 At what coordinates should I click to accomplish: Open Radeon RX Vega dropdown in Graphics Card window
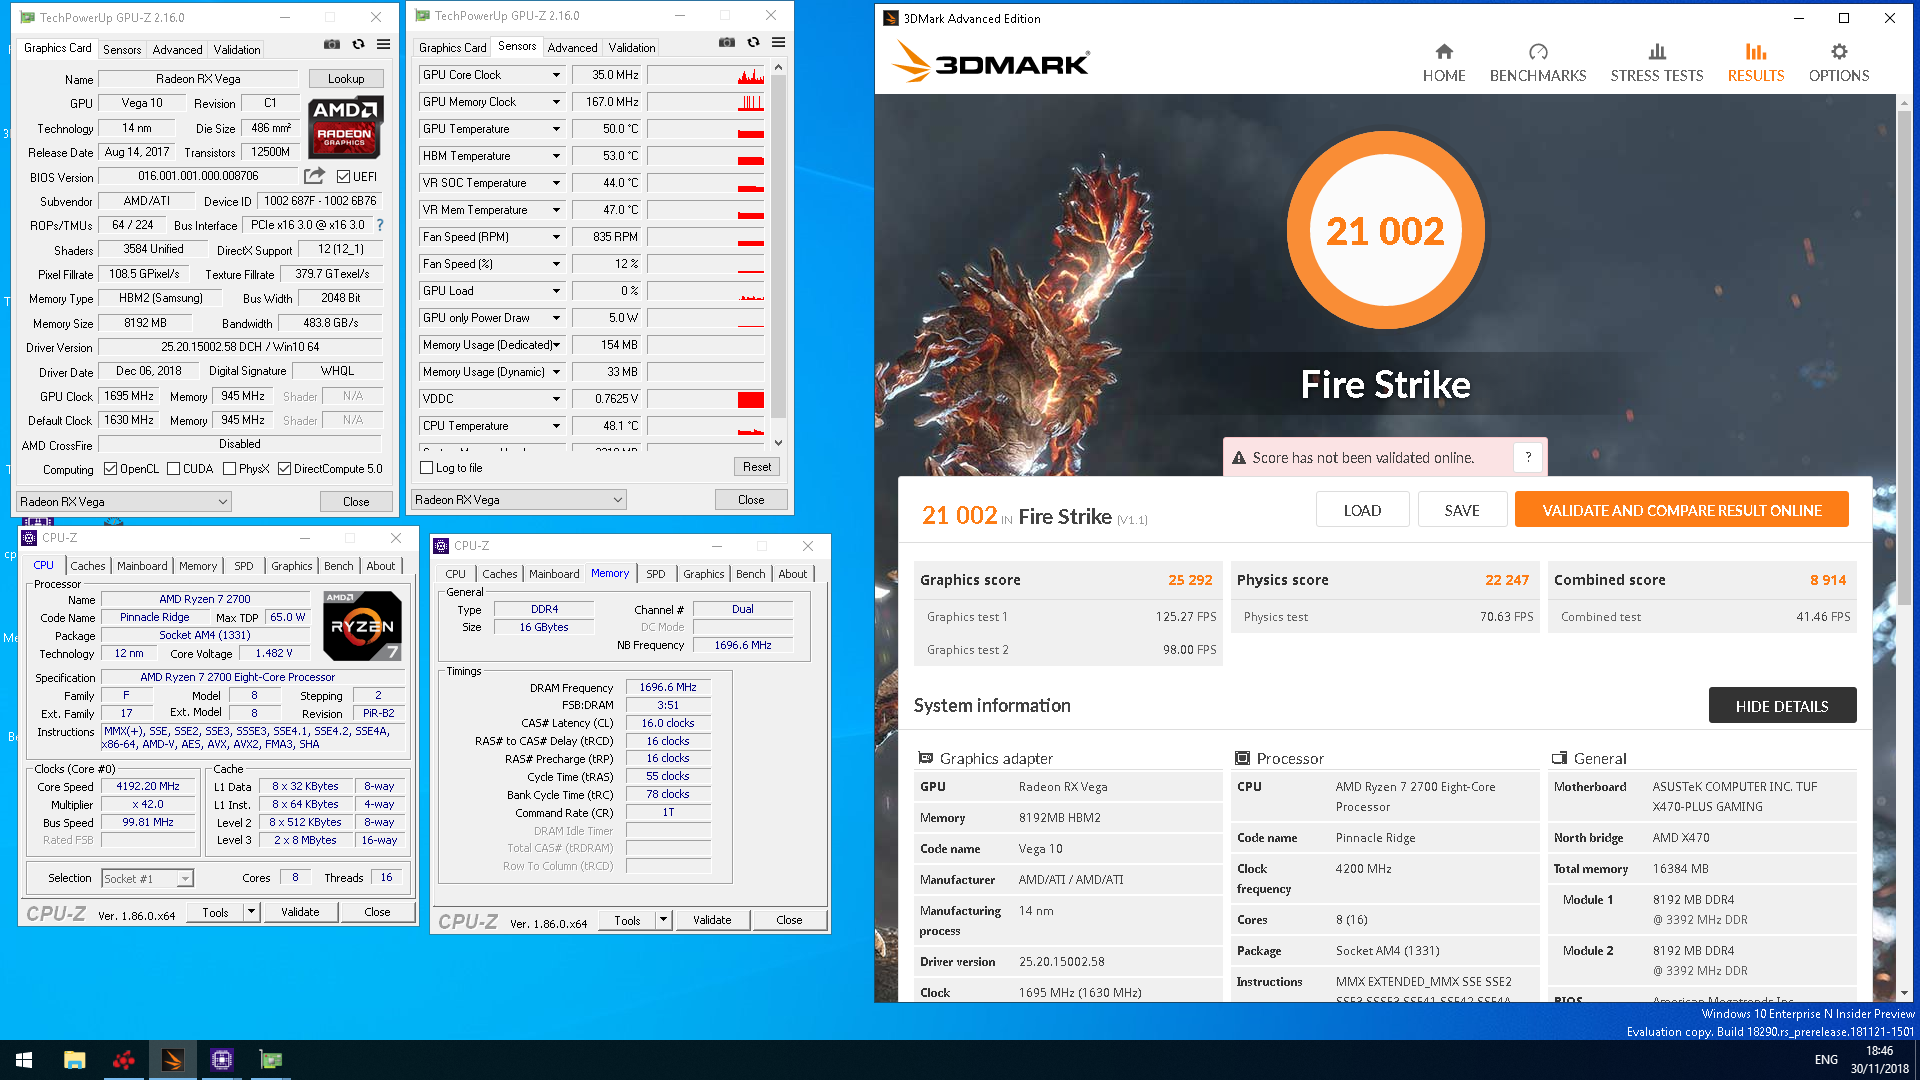tap(124, 502)
